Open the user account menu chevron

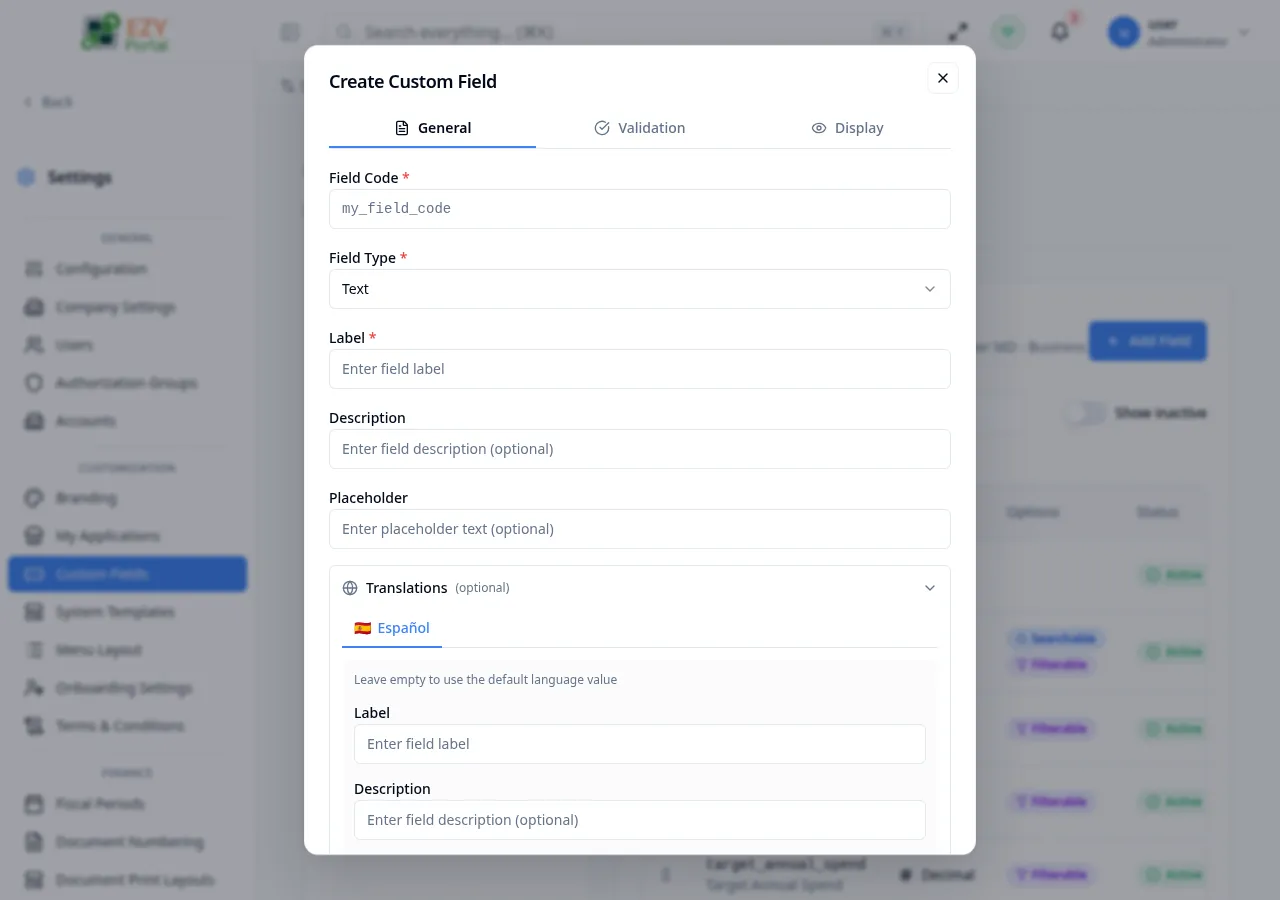click(x=1244, y=32)
